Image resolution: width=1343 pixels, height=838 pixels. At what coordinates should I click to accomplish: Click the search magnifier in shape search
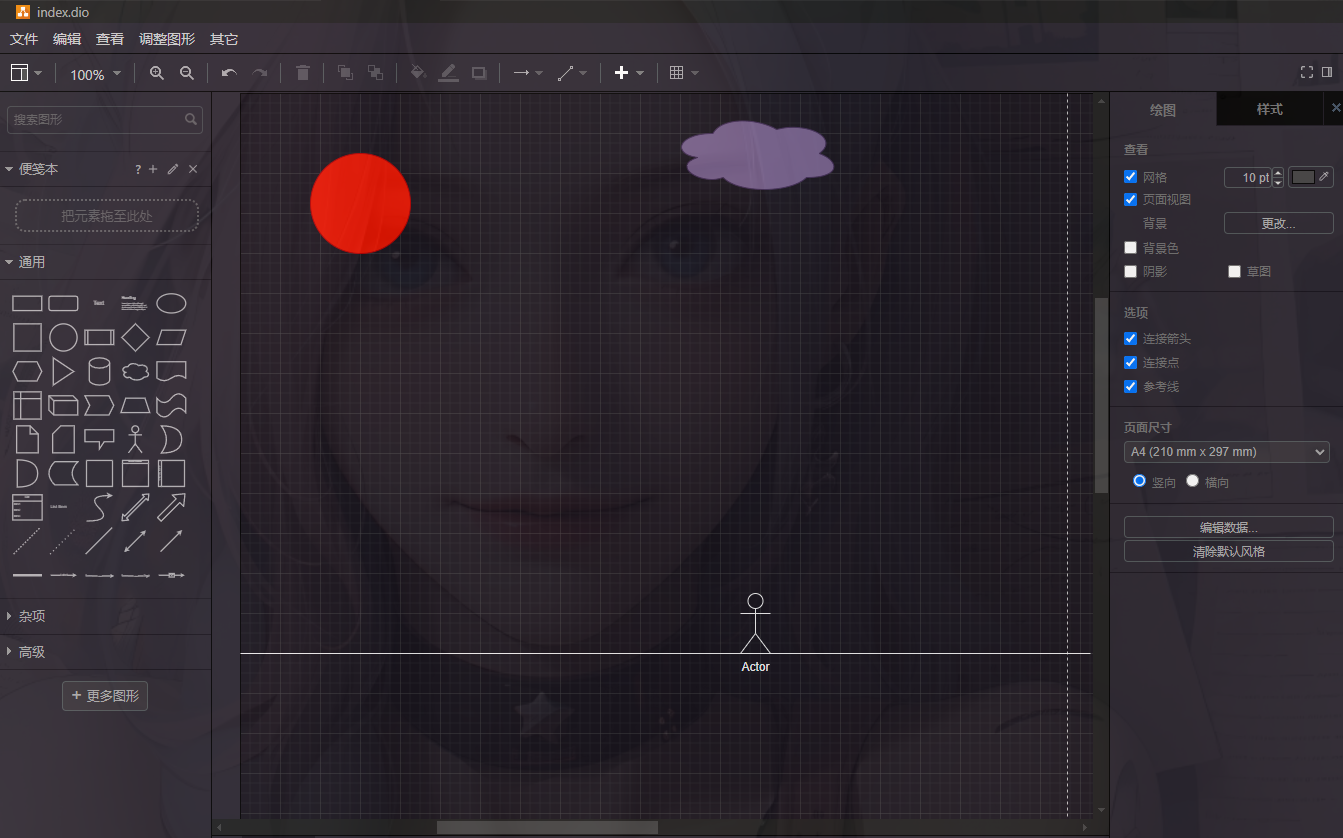coord(191,119)
